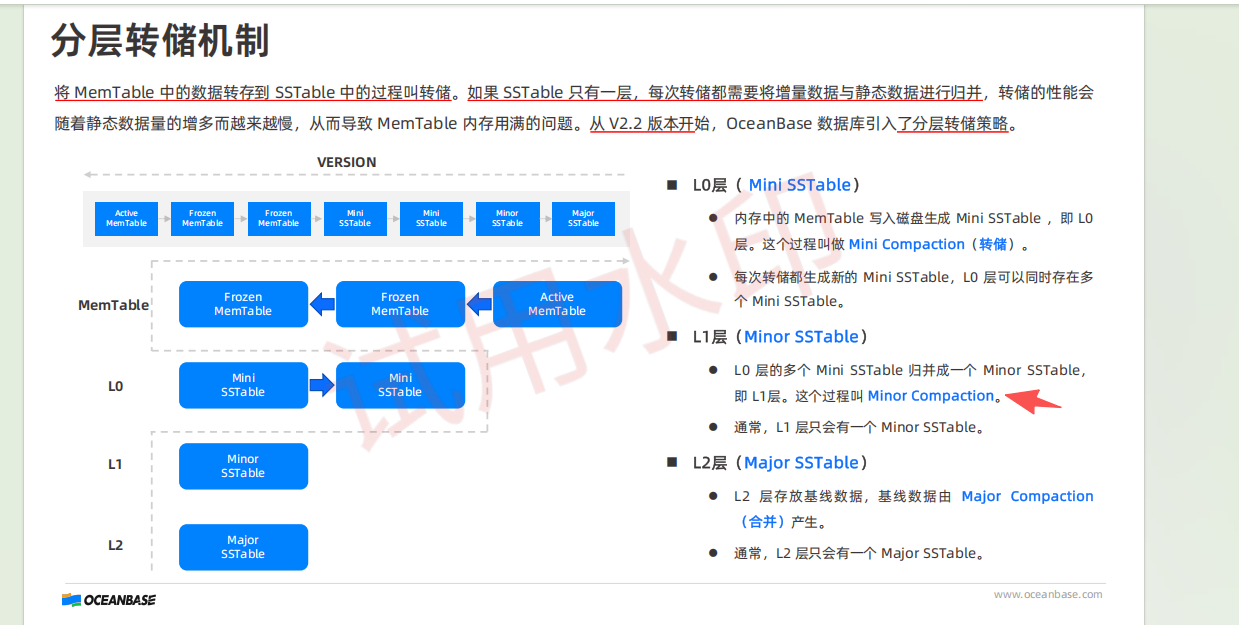
Task: Select the large Major SSTable box in row L2
Action: (x=243, y=547)
